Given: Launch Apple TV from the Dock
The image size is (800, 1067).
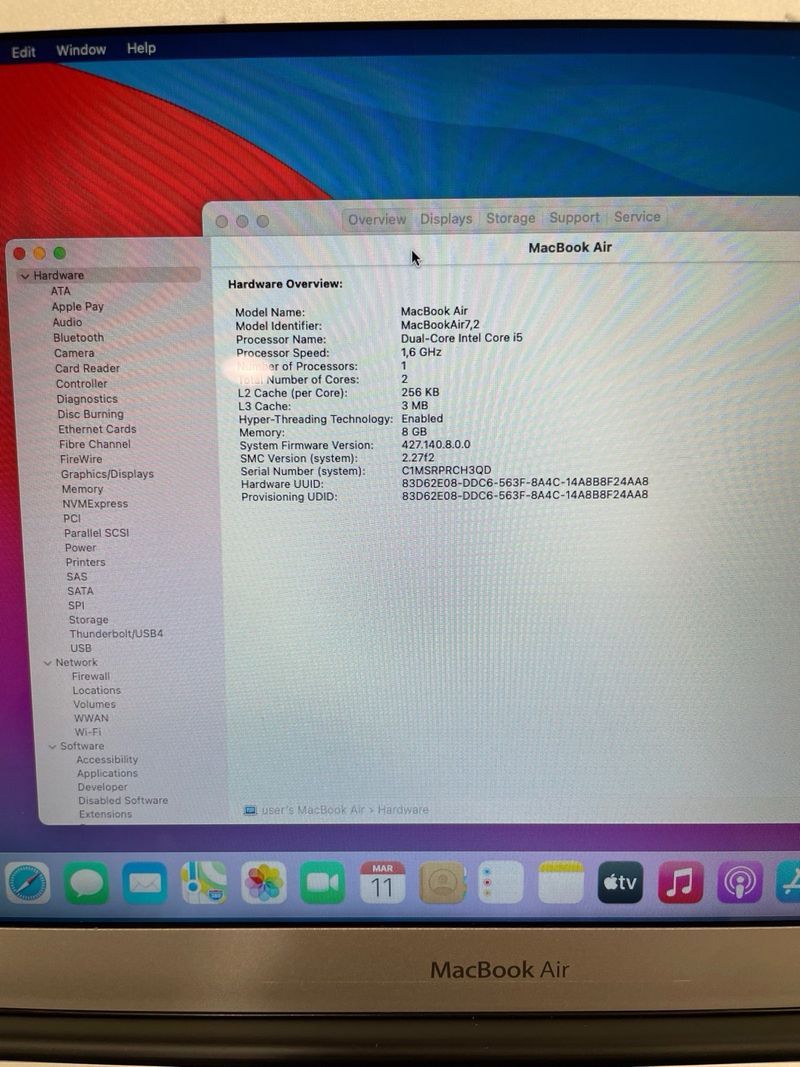Looking at the screenshot, I should pos(620,883).
